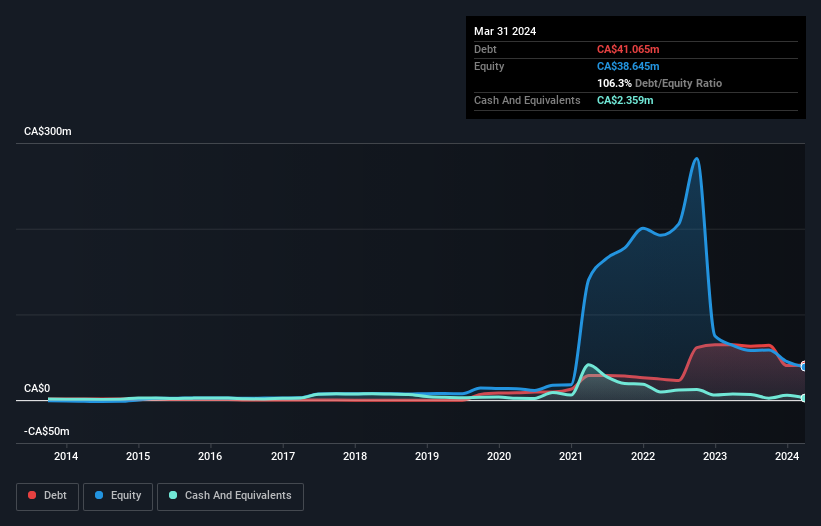821x526 pixels.
Task: Click the 2015 x-axis label
Action: pyautogui.click(x=138, y=456)
